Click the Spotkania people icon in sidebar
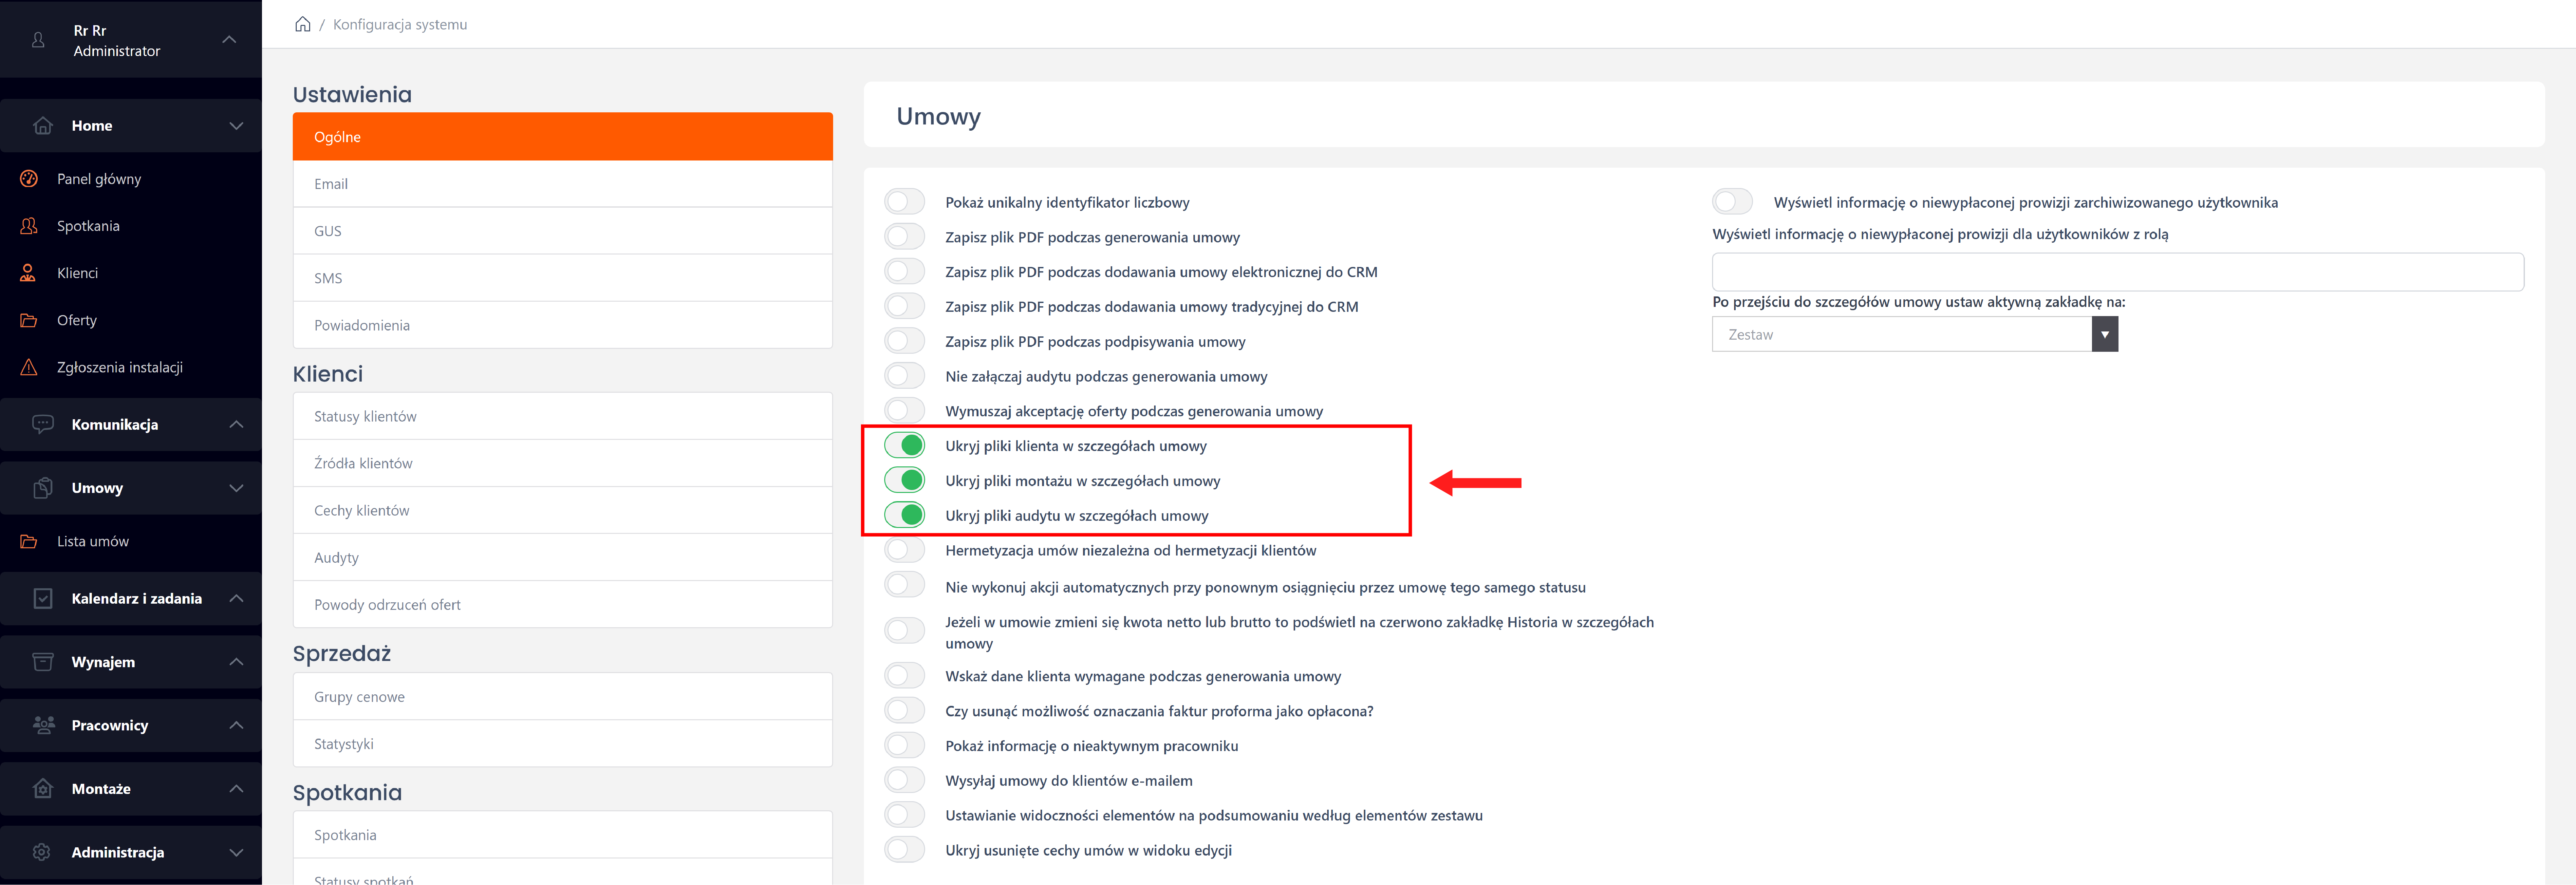The width and height of the screenshot is (2576, 885). 29,226
